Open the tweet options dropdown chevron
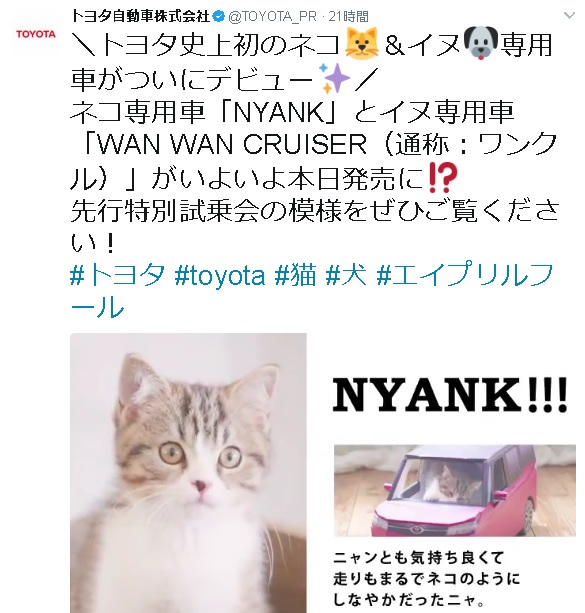The width and height of the screenshot is (585, 613). click(569, 16)
